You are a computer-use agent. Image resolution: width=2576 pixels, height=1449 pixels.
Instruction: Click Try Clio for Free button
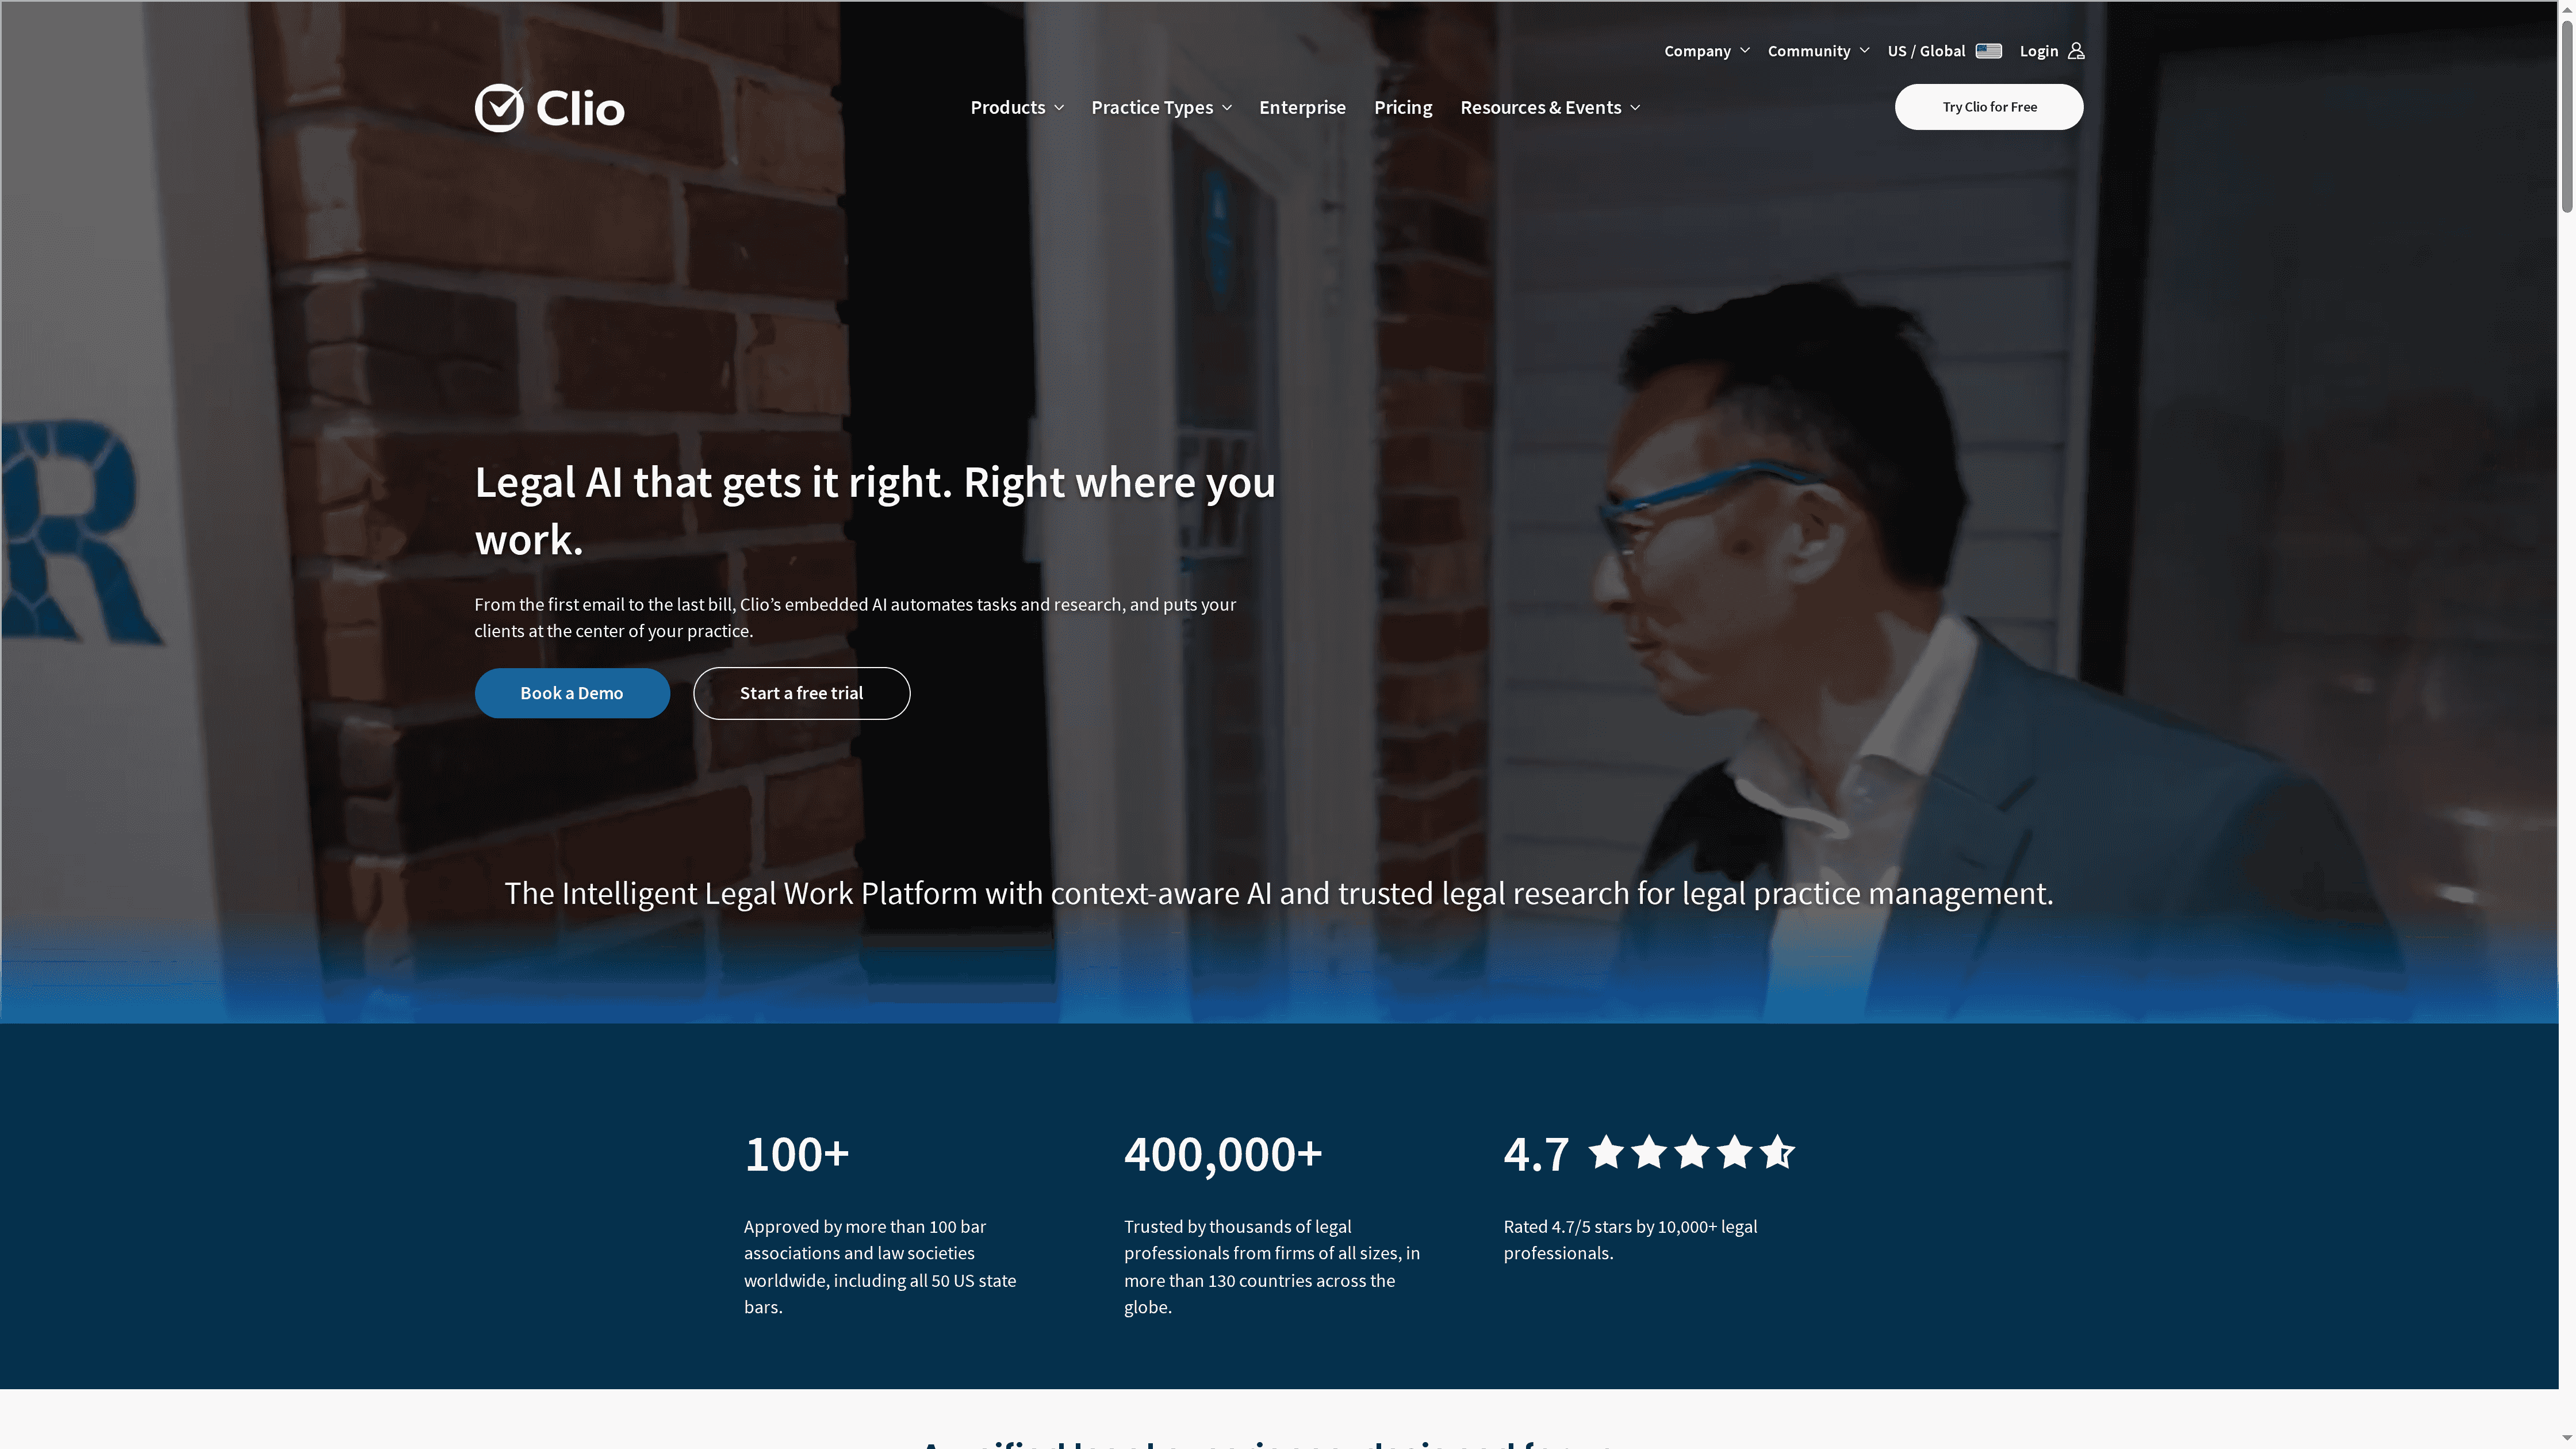pyautogui.click(x=1989, y=107)
